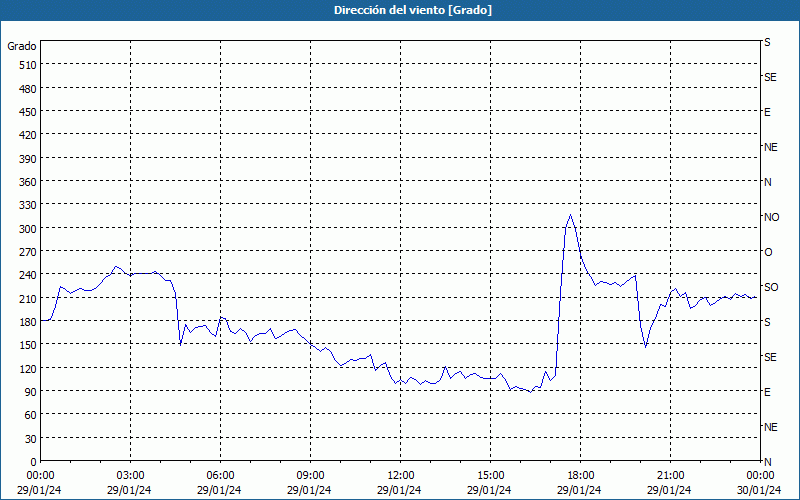
Task: Select the 29/01/24 date under 06:00
Action: point(219,490)
